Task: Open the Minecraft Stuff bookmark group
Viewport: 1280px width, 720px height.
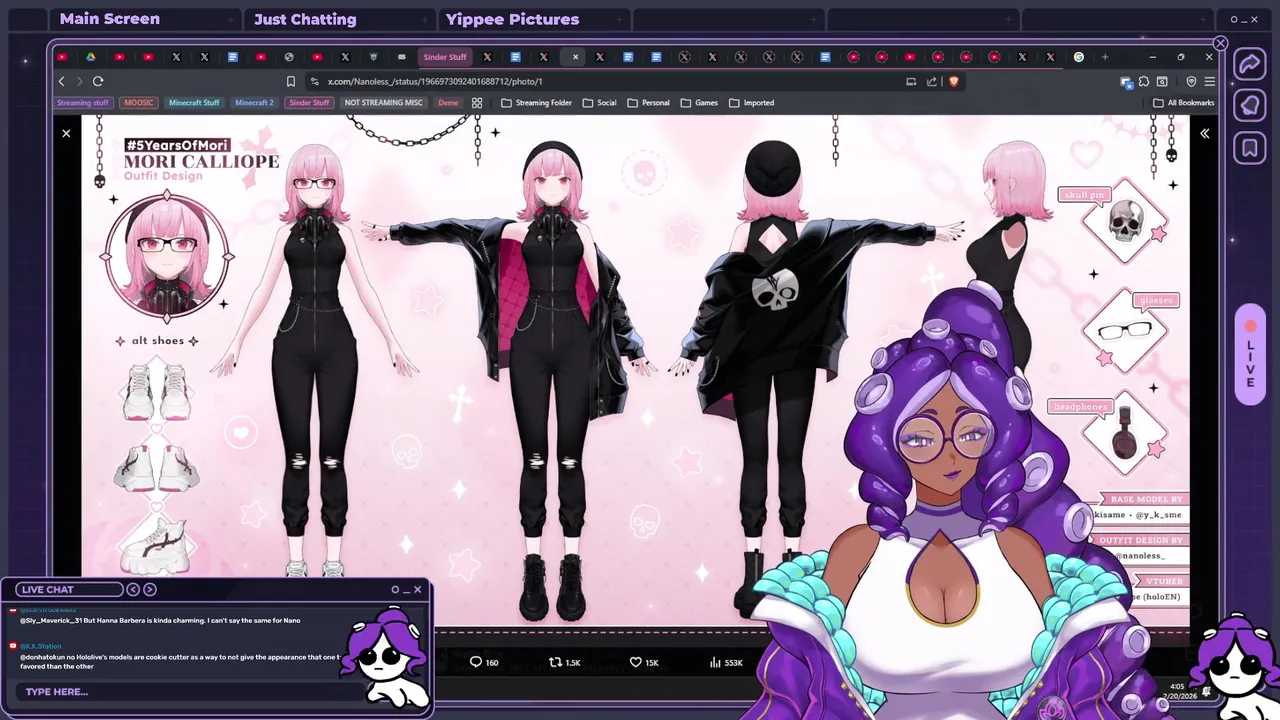Action: point(194,103)
